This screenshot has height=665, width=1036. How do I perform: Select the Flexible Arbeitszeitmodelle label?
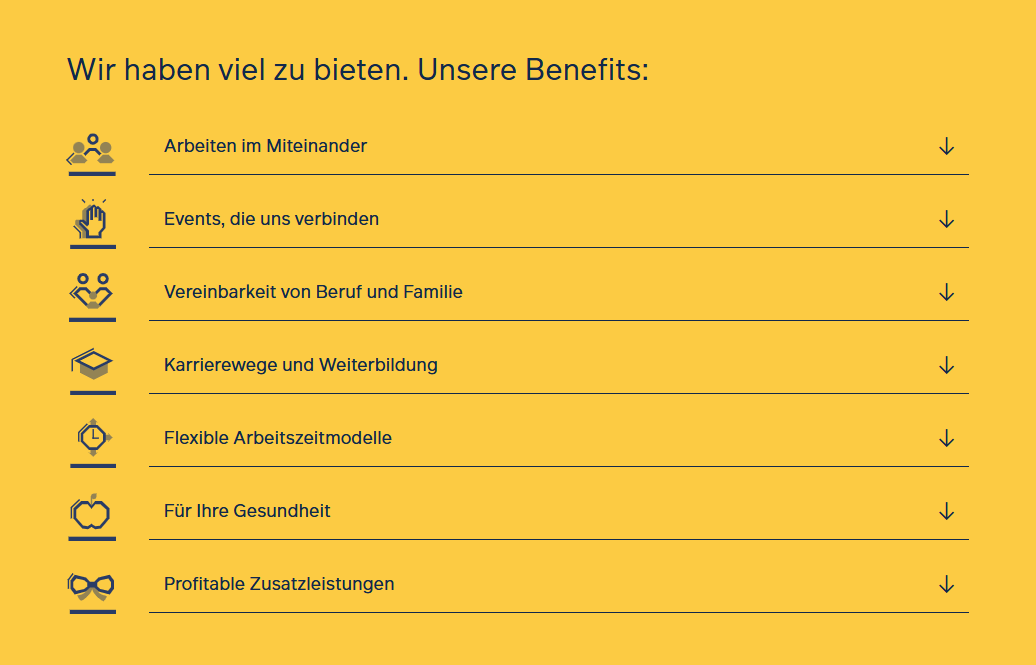[x=279, y=437]
